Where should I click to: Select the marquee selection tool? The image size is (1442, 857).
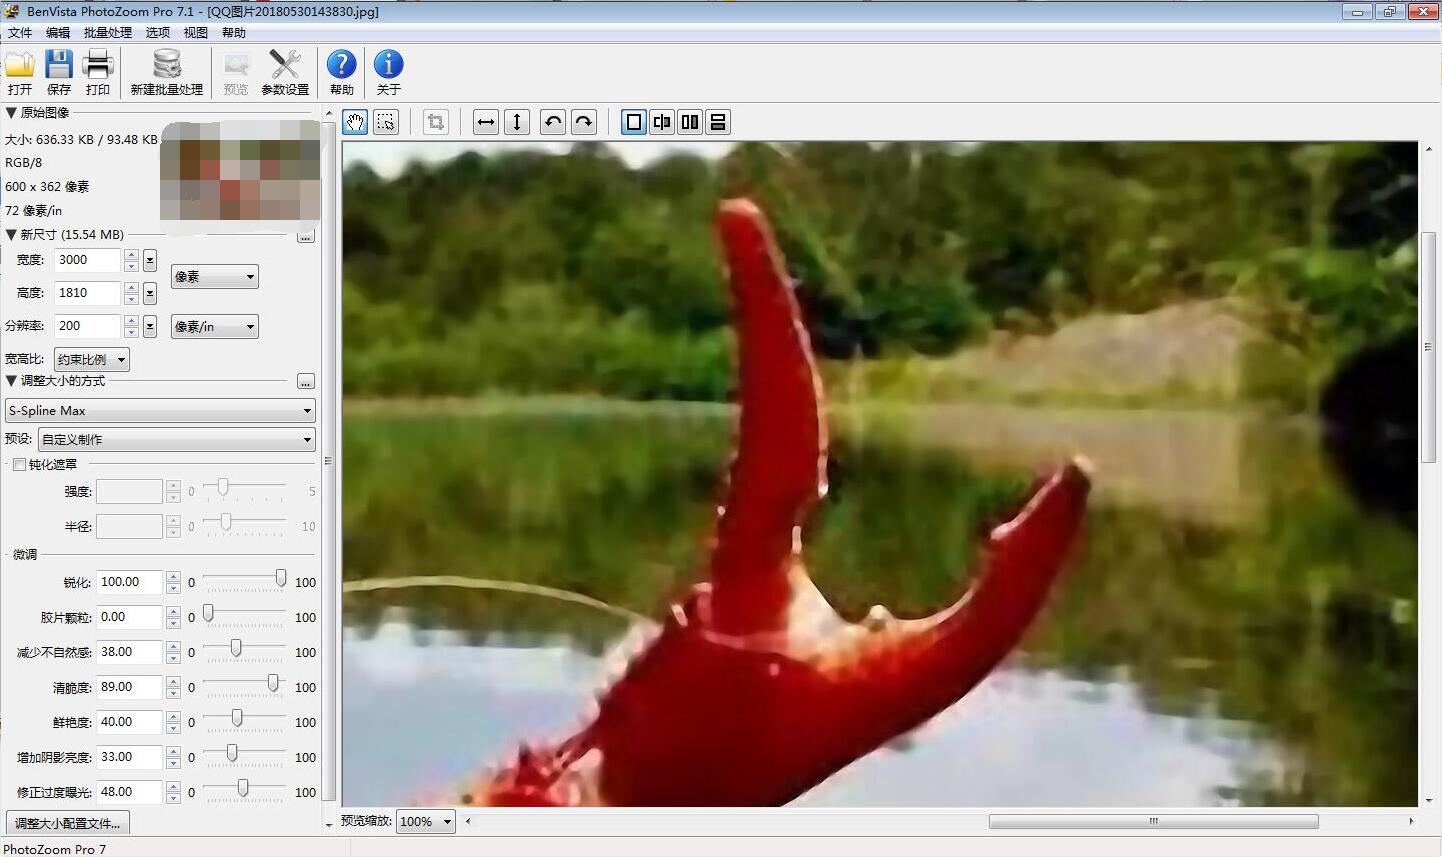point(385,122)
